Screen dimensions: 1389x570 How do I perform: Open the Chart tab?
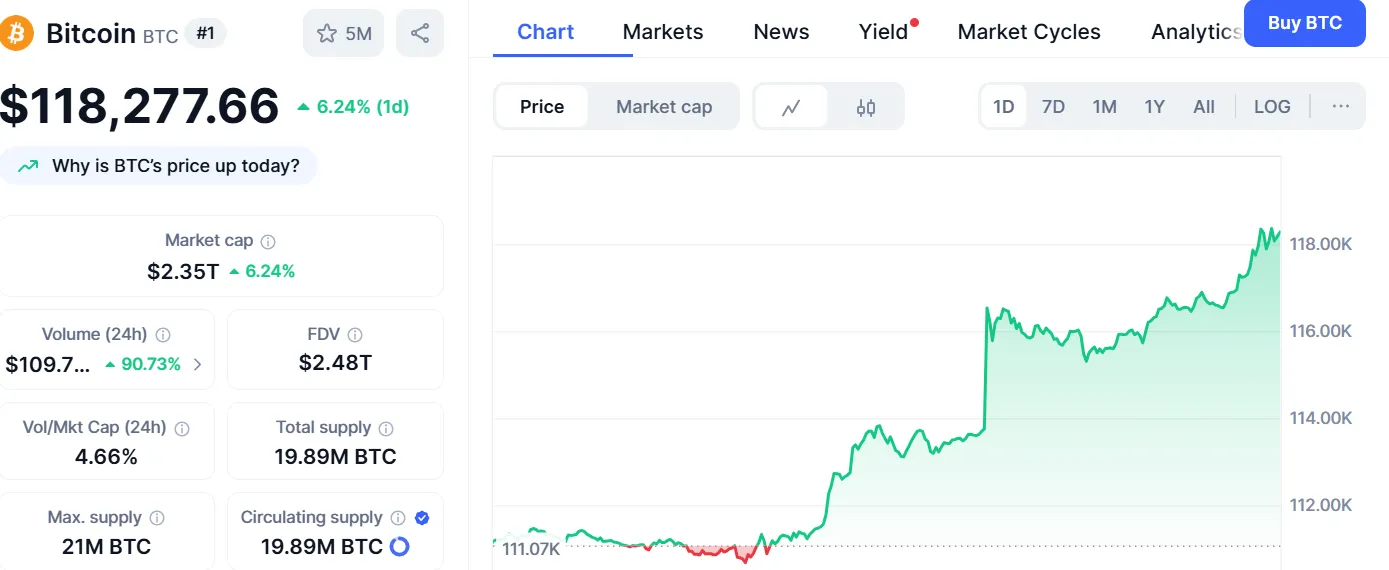click(545, 32)
